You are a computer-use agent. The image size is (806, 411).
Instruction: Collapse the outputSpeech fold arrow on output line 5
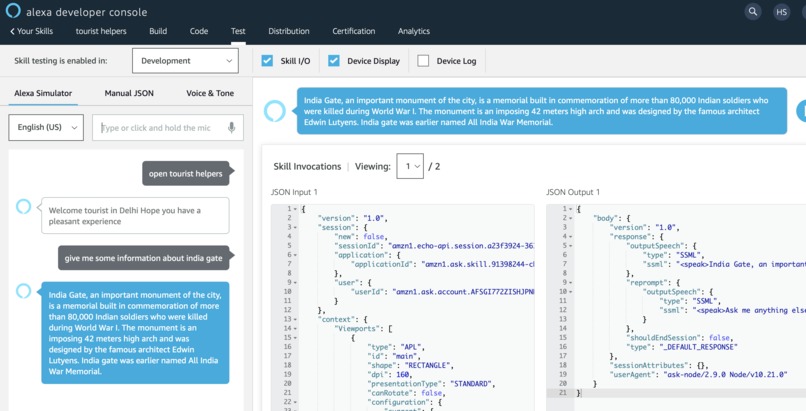(x=571, y=246)
